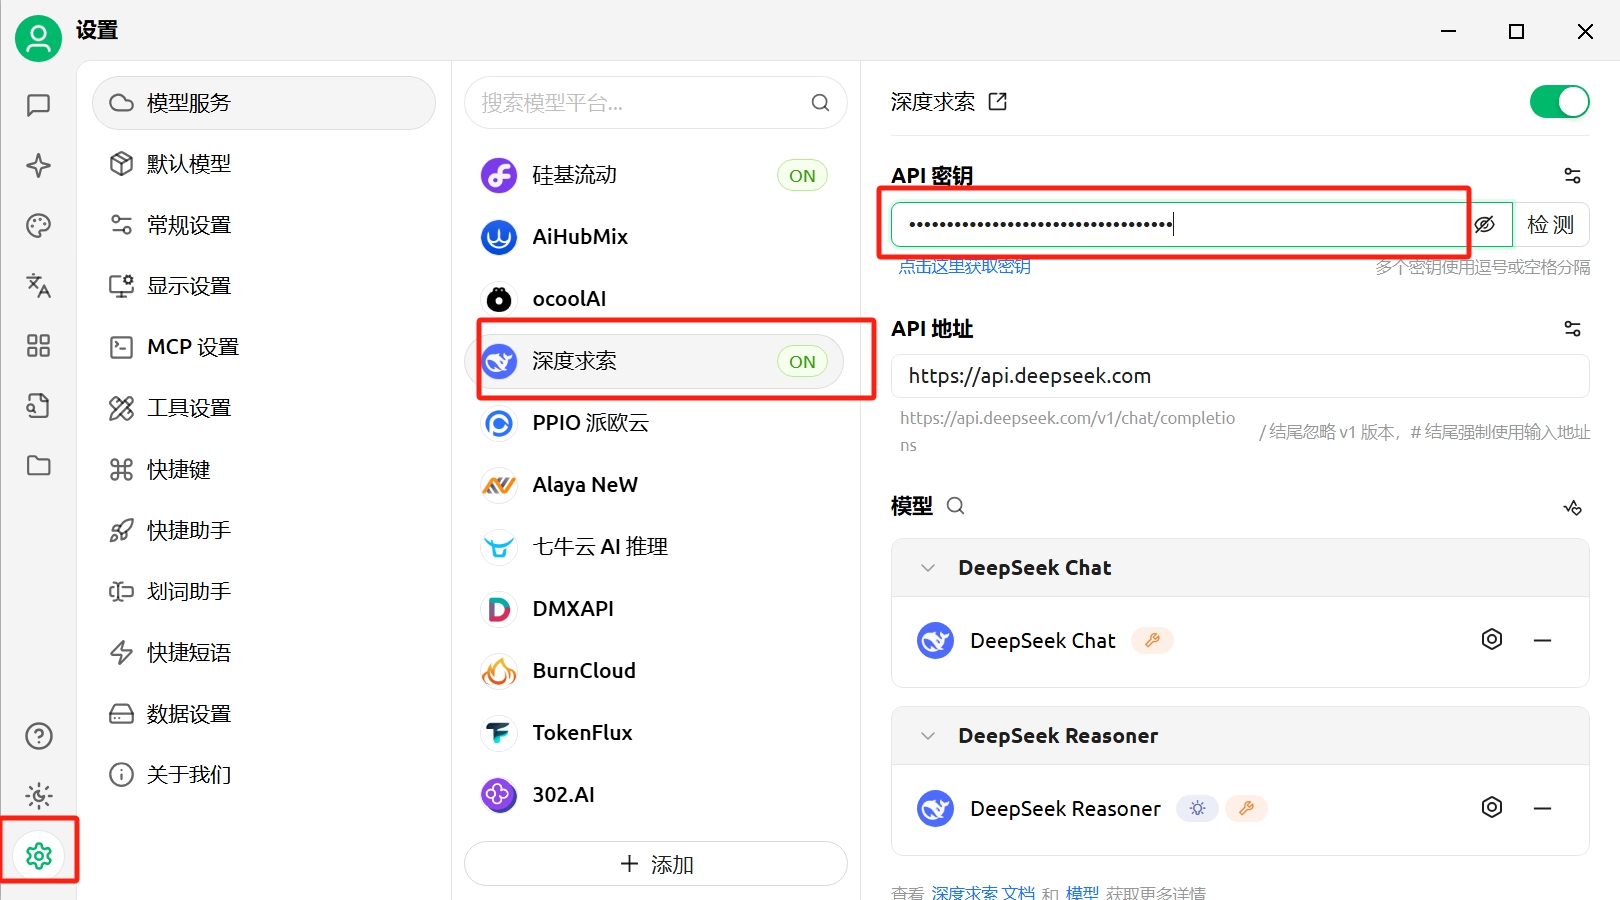Click the tool-use tag on DeepSeek Reasoner

1246,808
